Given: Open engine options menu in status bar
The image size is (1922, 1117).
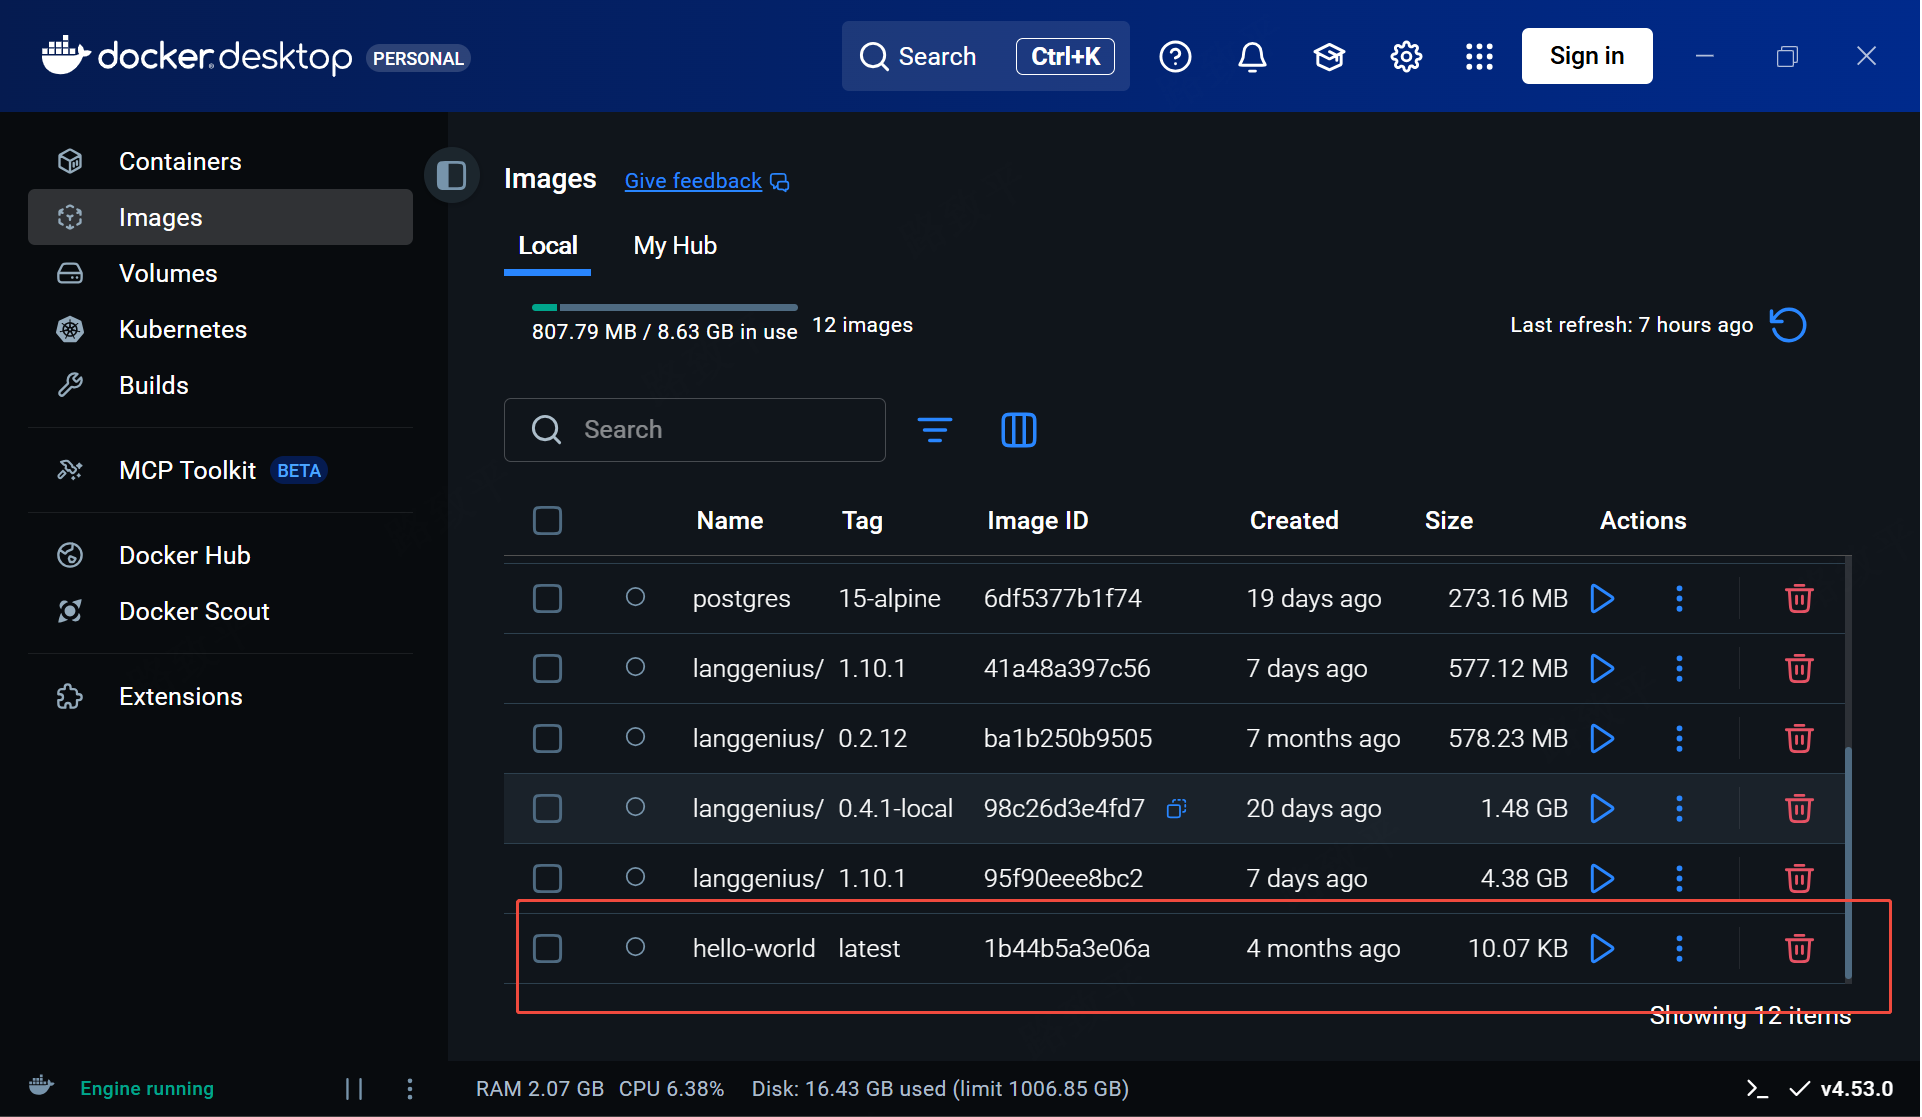Looking at the screenshot, I should pyautogui.click(x=410, y=1088).
